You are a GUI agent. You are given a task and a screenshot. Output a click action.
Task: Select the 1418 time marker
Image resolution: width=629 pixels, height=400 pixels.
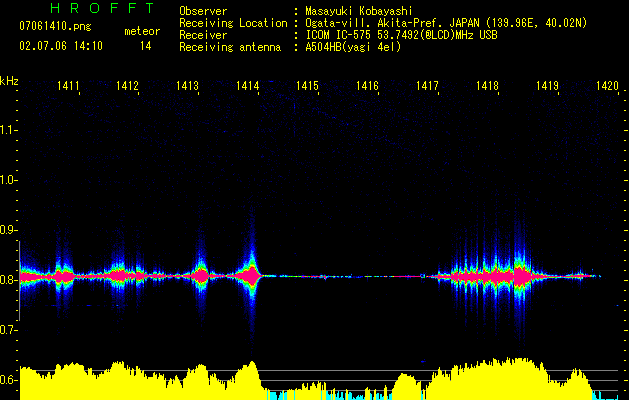[487, 87]
